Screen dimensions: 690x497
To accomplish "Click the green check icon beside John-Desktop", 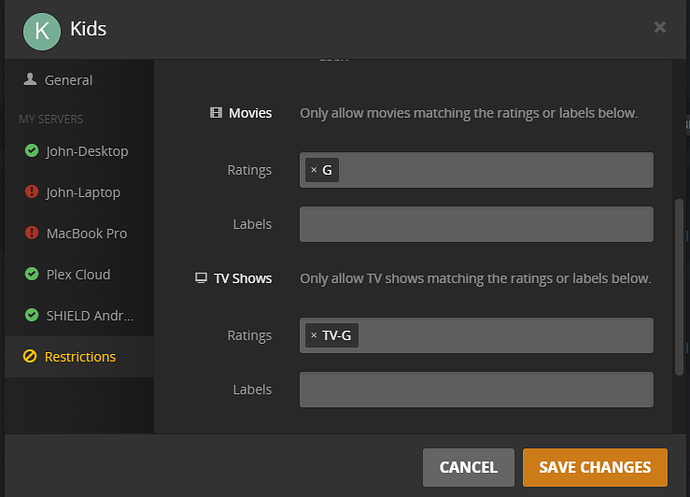I will click(31, 151).
